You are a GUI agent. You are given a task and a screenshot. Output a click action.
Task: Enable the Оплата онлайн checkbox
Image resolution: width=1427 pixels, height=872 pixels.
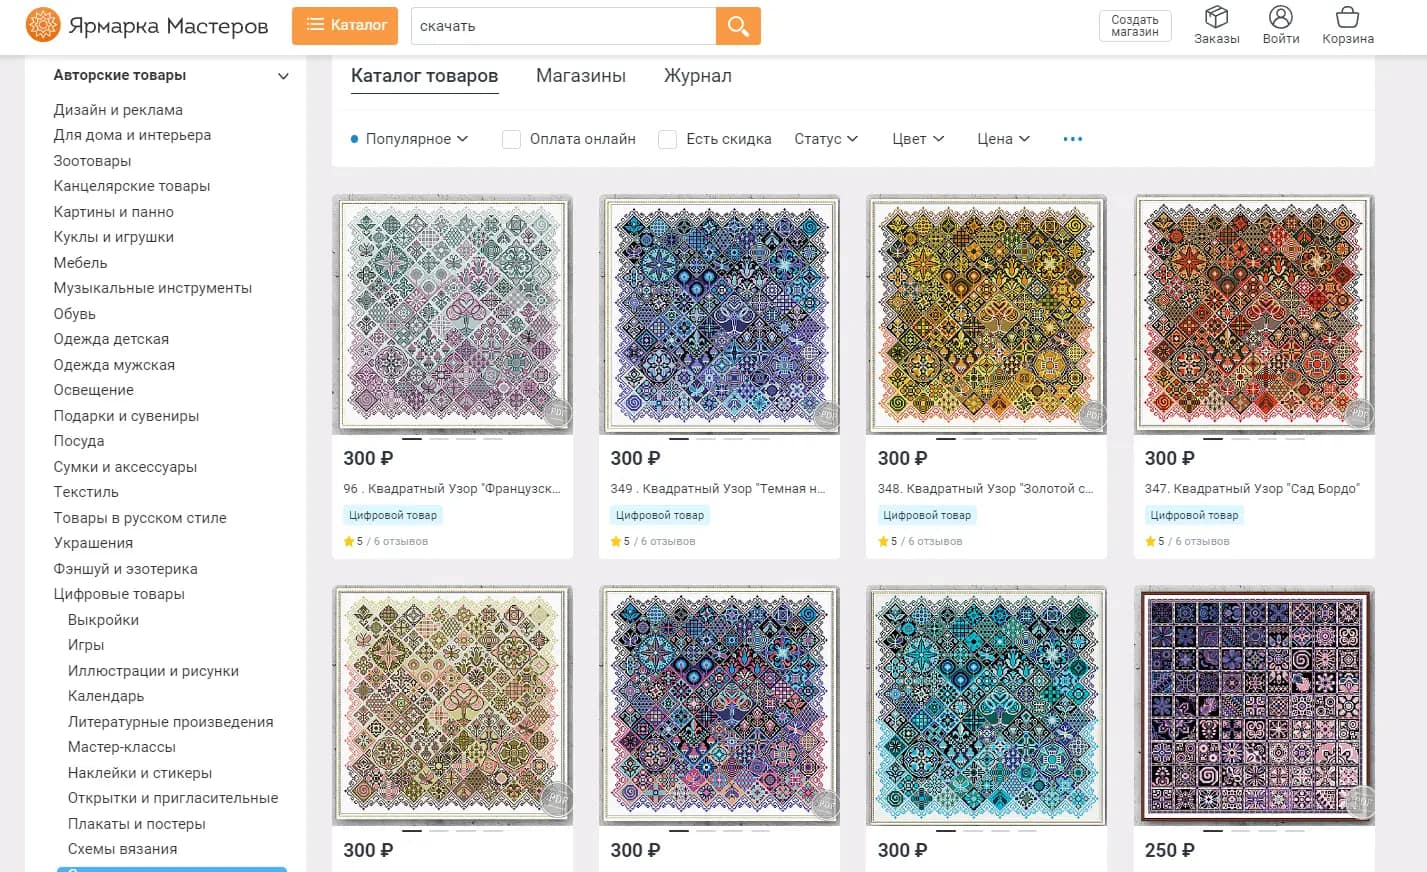pyautogui.click(x=511, y=140)
